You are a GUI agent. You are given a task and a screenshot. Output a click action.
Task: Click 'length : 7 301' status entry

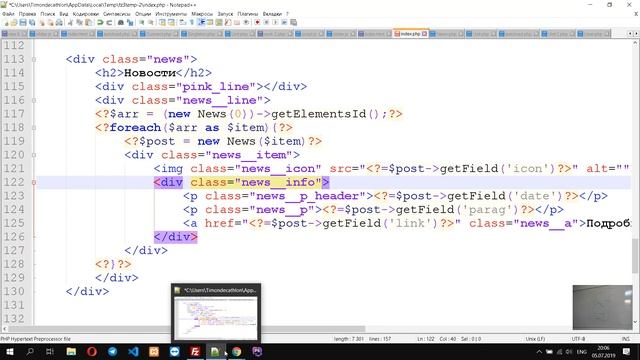349,339
